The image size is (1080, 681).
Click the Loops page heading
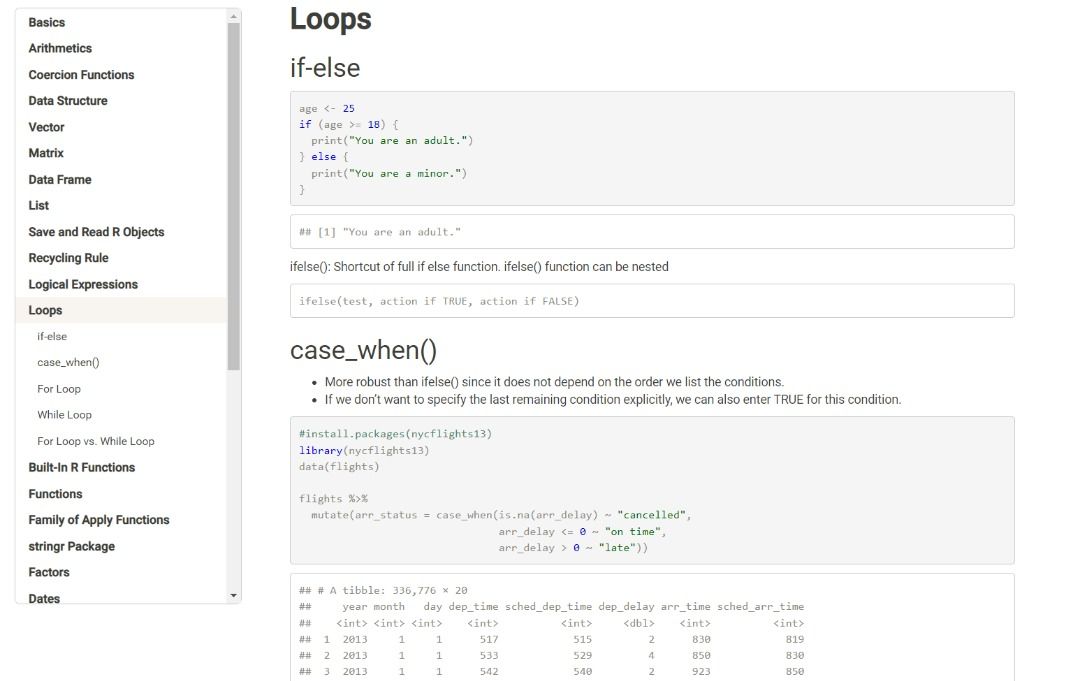click(x=331, y=19)
